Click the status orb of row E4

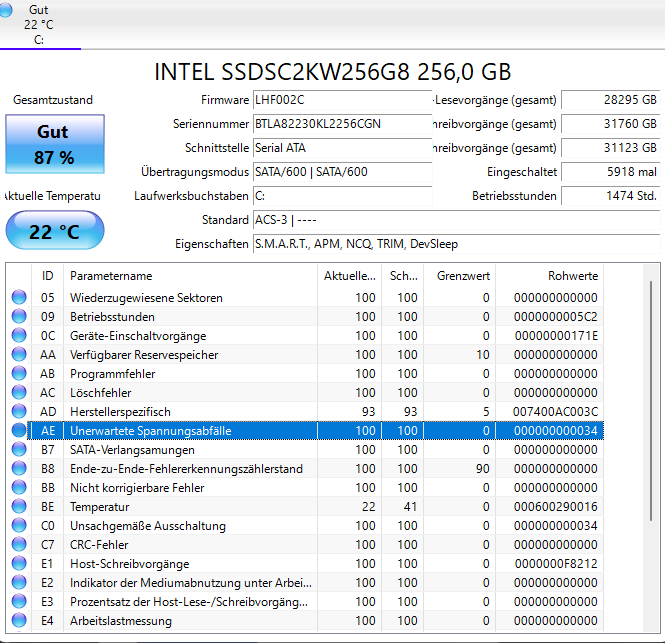pos(19,621)
